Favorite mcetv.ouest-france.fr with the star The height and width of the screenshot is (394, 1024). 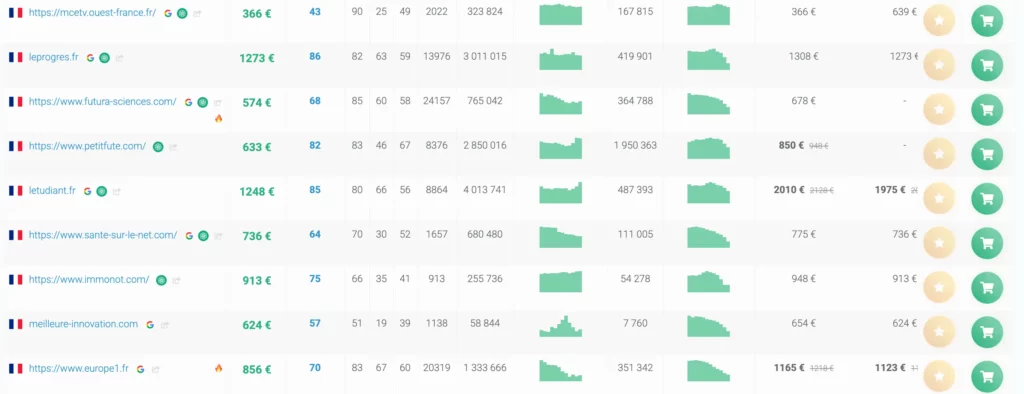point(938,20)
